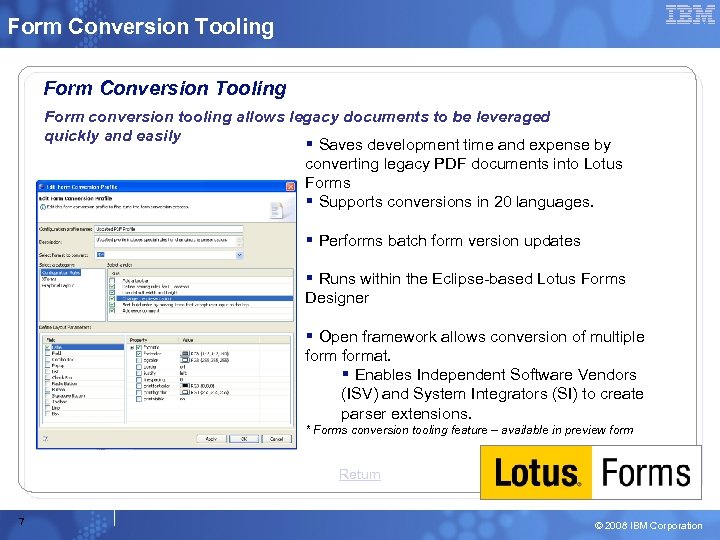This screenshot has width=720, height=540.
Task: Select the Popup row in the Item list
Action: pos(84,366)
